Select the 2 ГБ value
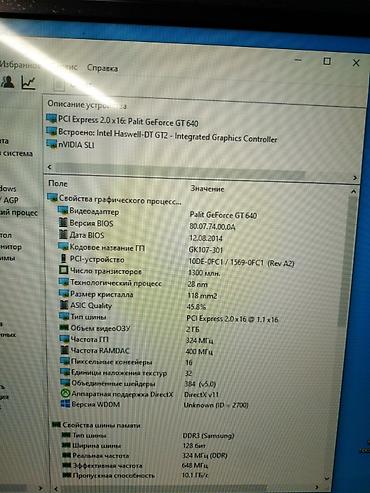 [193, 329]
